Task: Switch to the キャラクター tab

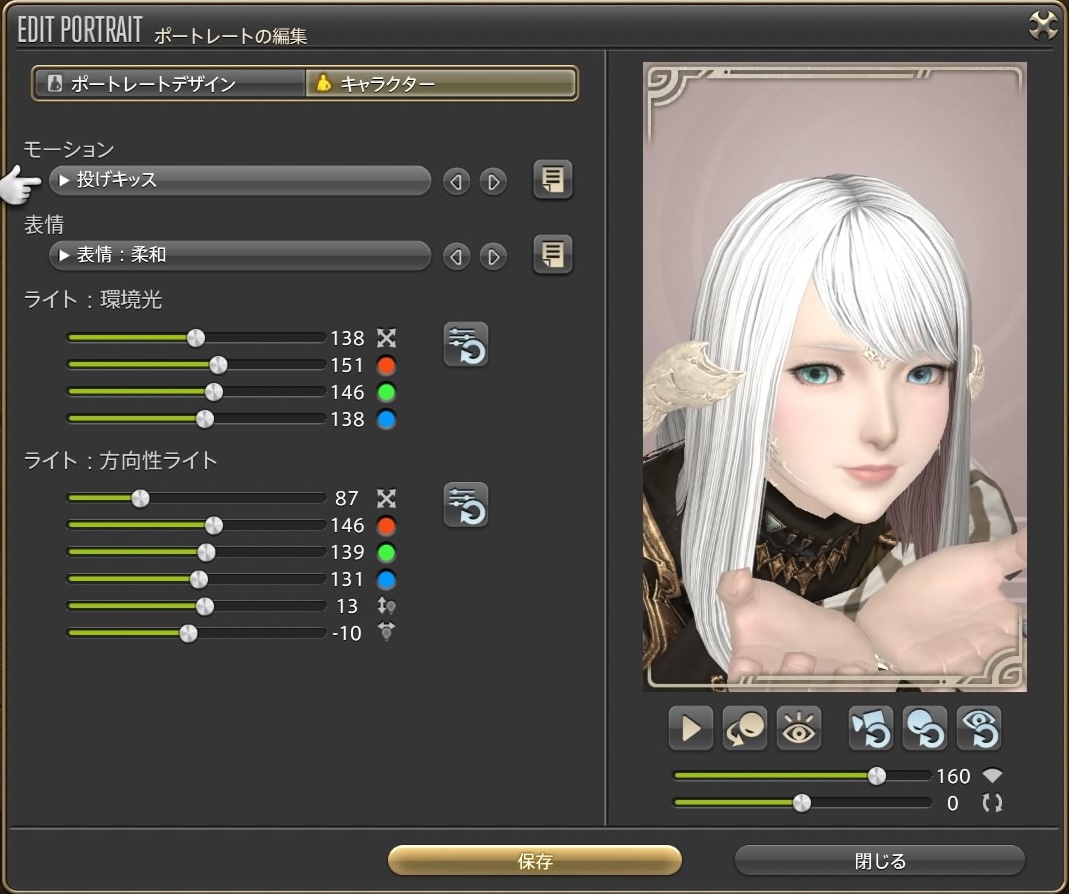Action: [x=441, y=84]
